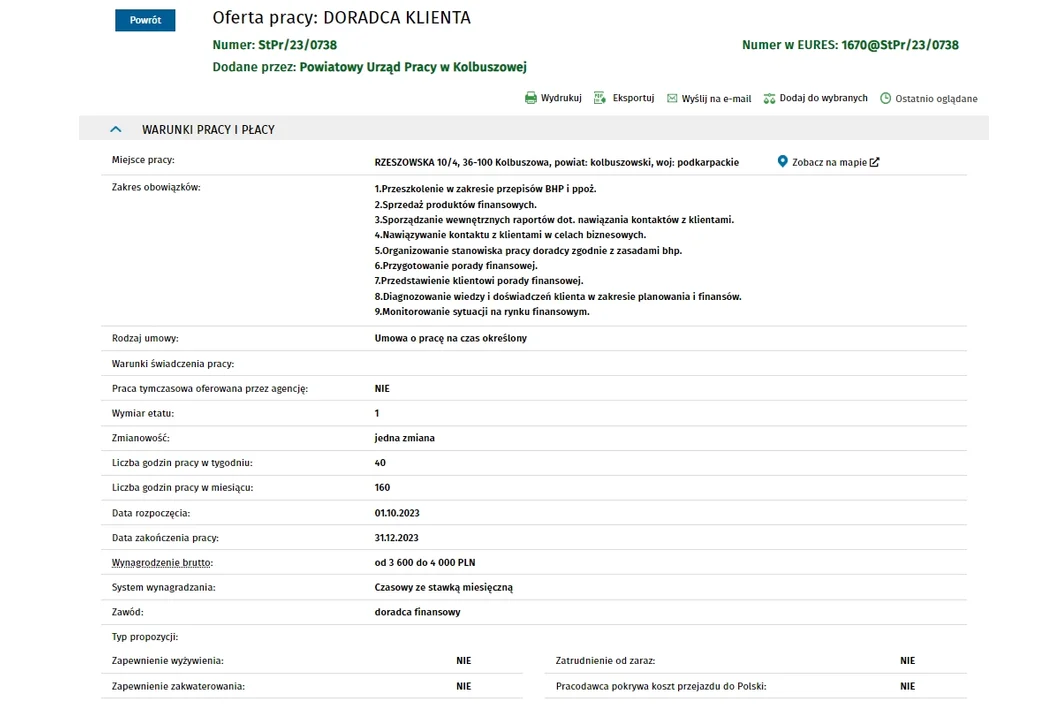Click the map pin icon by Zobacz na mapie

click(783, 161)
